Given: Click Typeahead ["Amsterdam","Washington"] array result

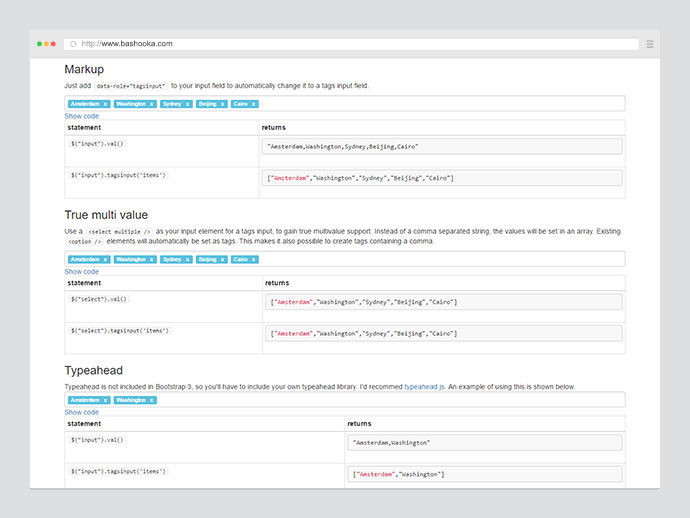Looking at the screenshot, I should [x=484, y=474].
